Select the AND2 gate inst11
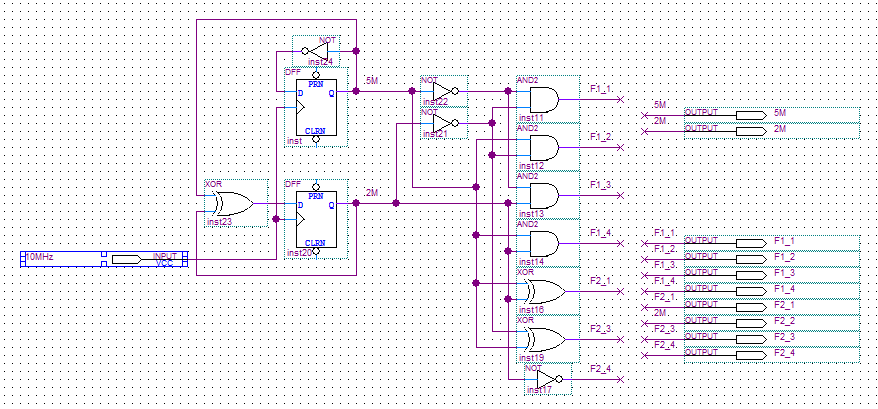The image size is (878, 409). (x=548, y=99)
